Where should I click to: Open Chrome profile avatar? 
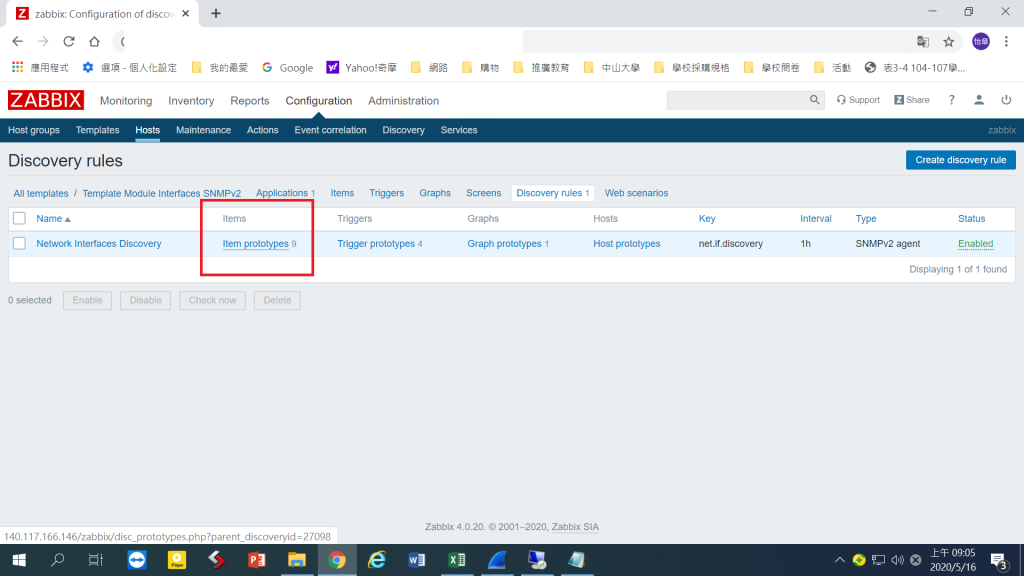[981, 42]
